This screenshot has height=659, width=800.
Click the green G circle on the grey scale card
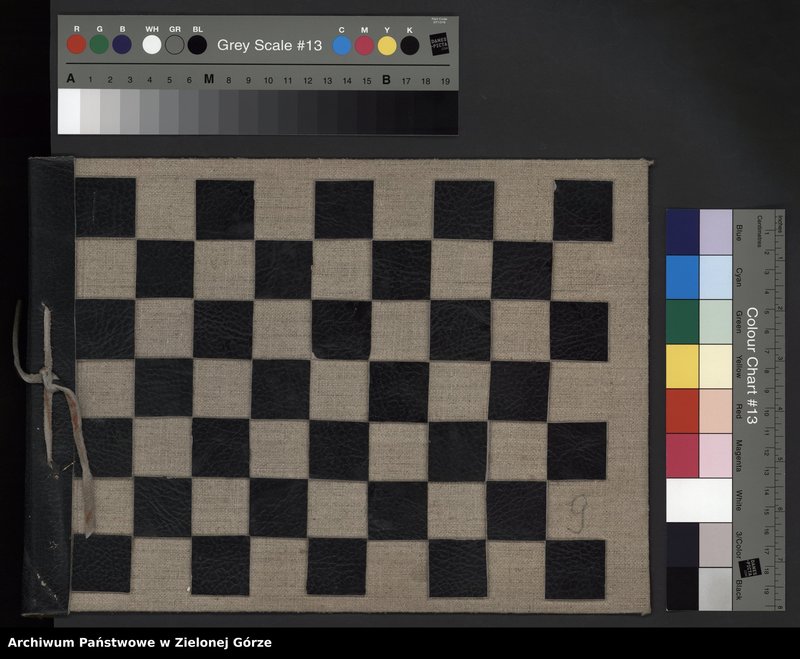[x=99, y=45]
